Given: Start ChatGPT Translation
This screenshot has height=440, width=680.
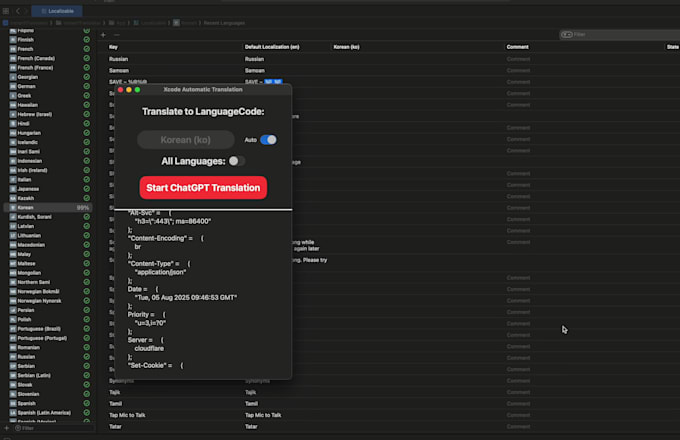Looking at the screenshot, I should pos(203,188).
